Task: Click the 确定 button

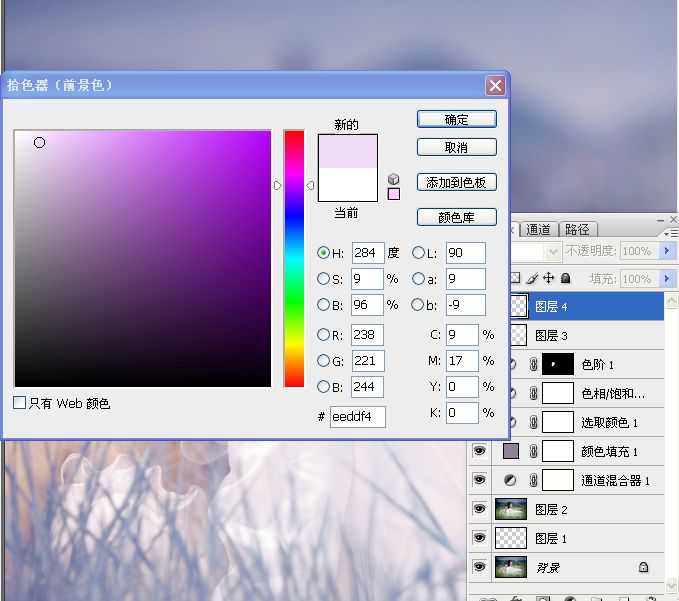Action: pyautogui.click(x=456, y=119)
